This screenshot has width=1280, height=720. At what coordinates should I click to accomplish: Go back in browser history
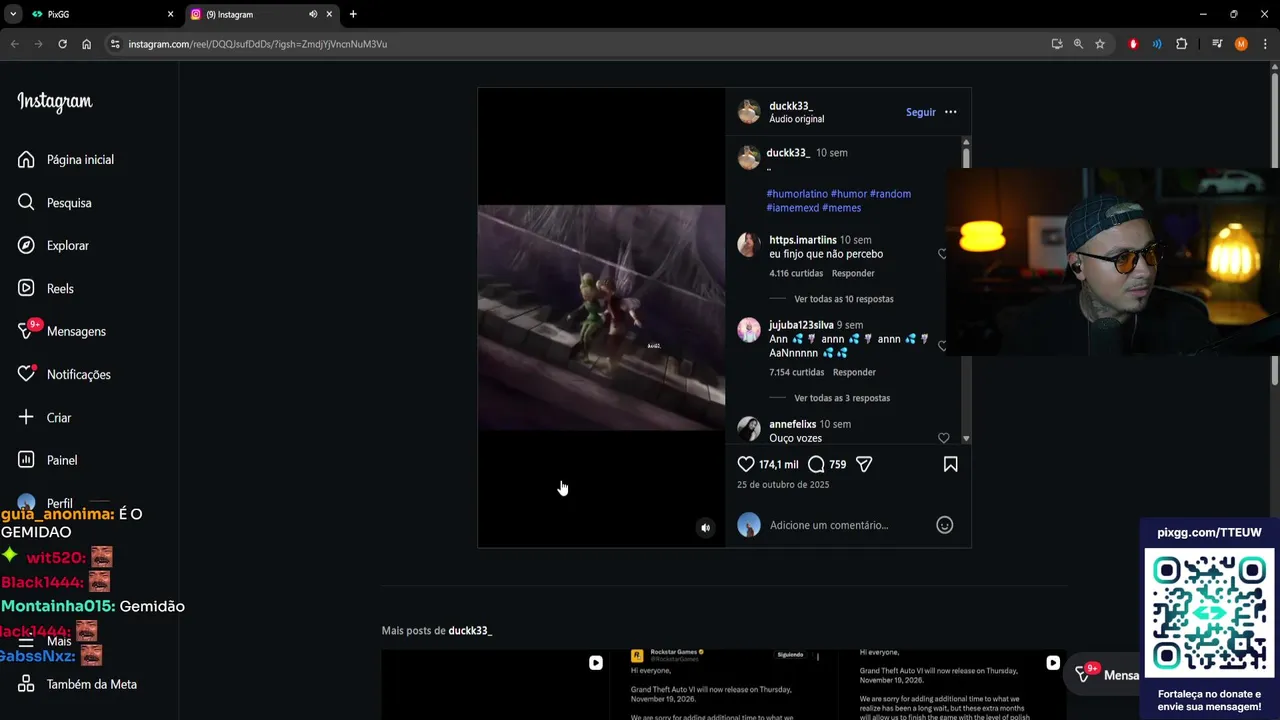14,44
